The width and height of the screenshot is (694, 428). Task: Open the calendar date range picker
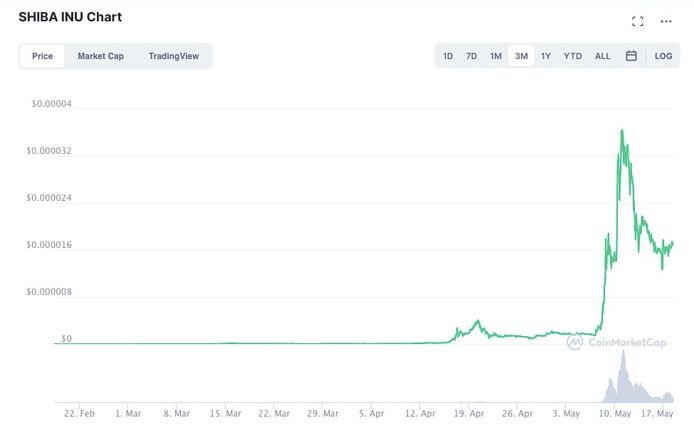pyautogui.click(x=631, y=56)
